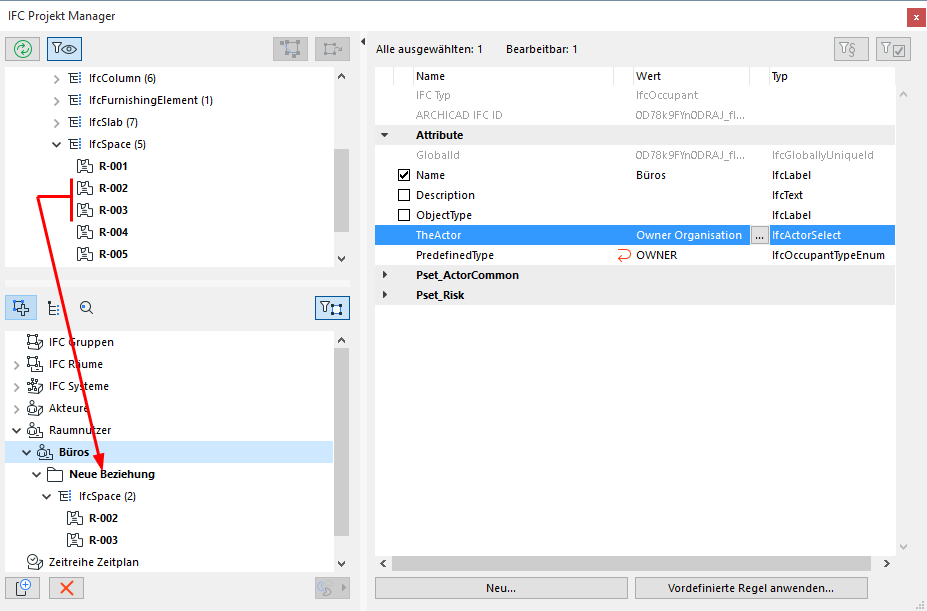Check the Description attribute checkbox

(x=404, y=195)
